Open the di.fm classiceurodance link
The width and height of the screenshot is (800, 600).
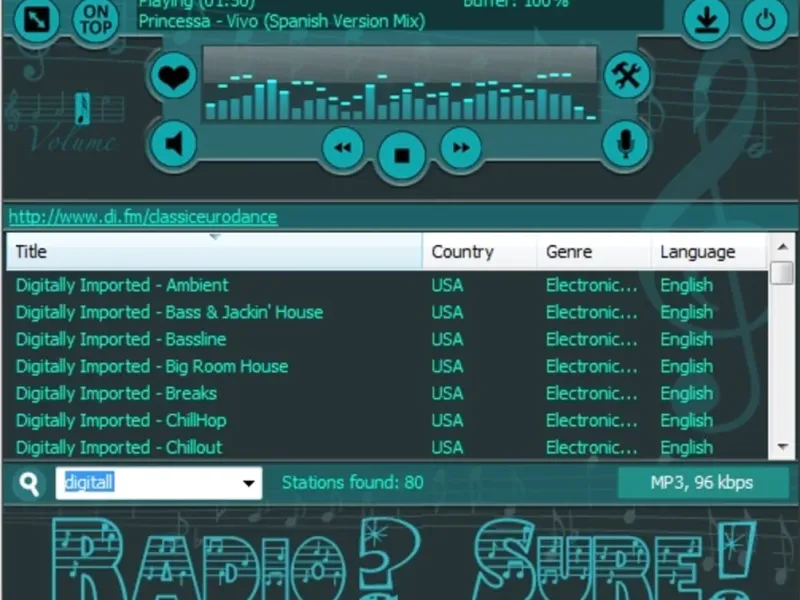click(143, 217)
